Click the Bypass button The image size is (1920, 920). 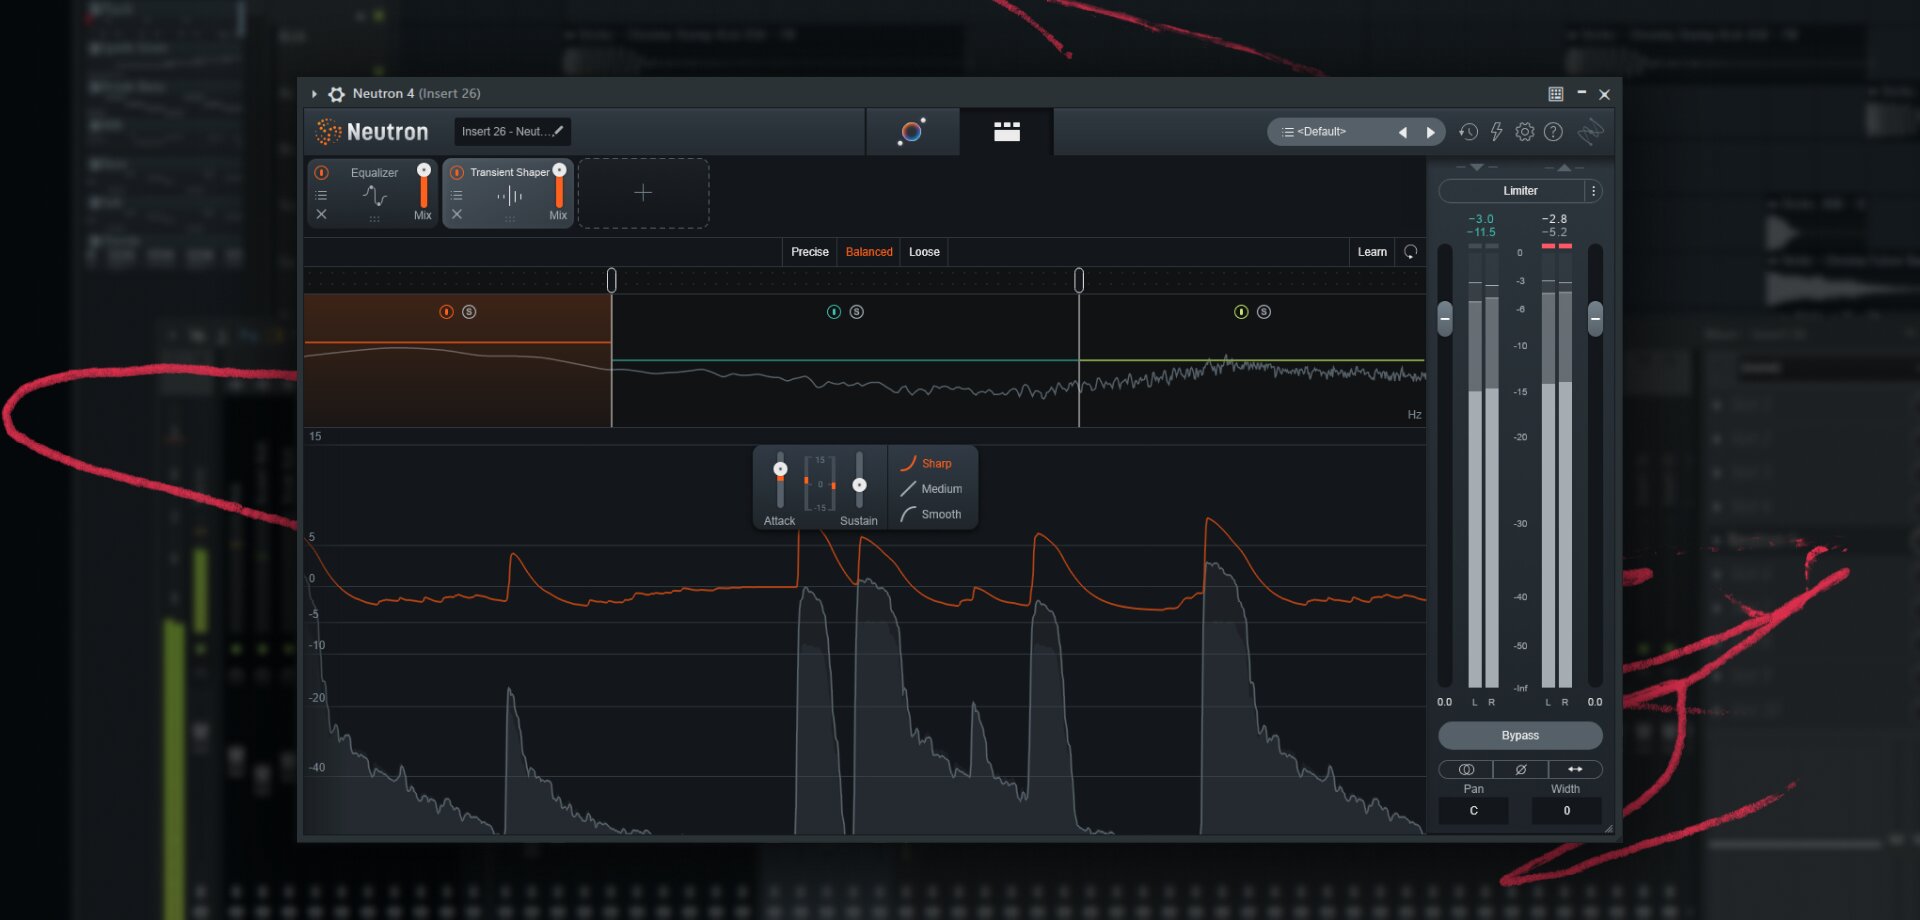[1520, 735]
